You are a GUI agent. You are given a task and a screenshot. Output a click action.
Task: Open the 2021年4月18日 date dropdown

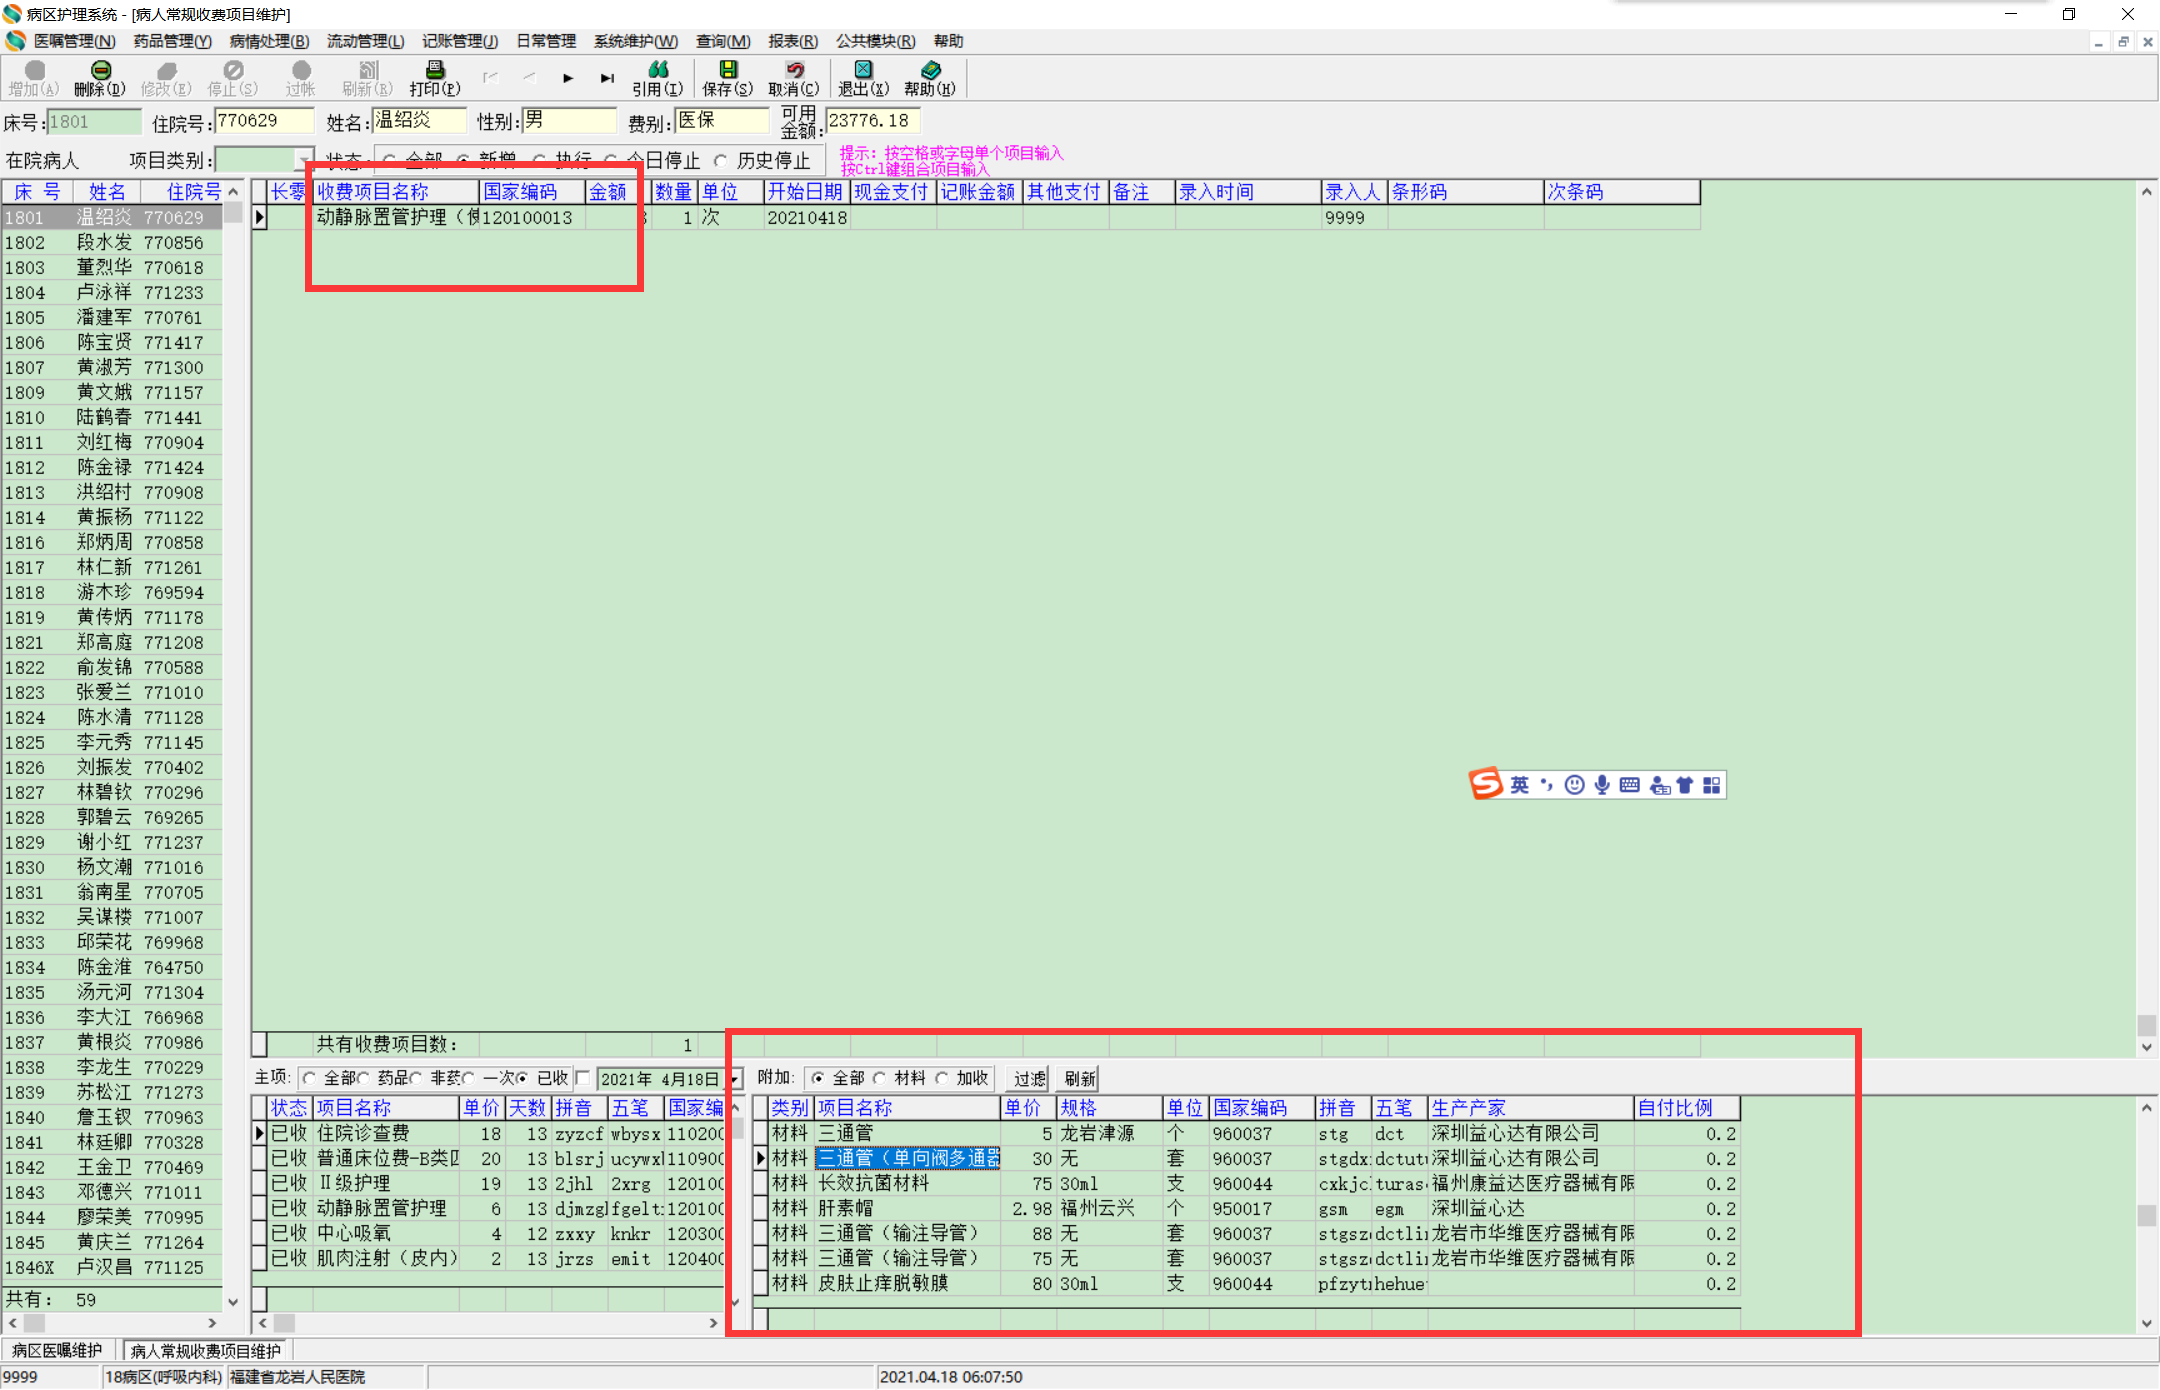pyautogui.click(x=734, y=1079)
